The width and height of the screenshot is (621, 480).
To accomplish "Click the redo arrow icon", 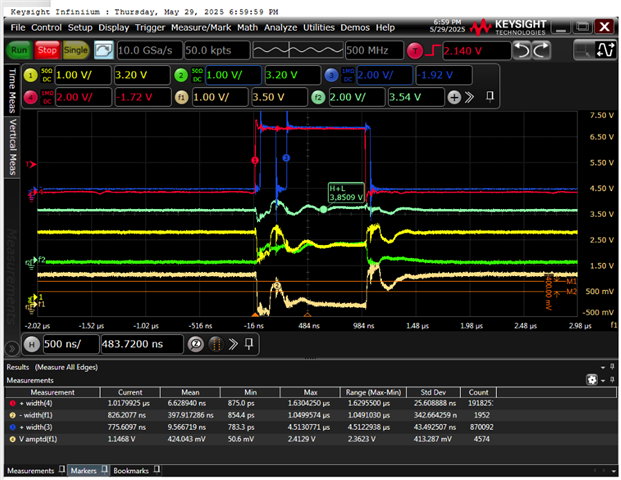I will (x=541, y=50).
